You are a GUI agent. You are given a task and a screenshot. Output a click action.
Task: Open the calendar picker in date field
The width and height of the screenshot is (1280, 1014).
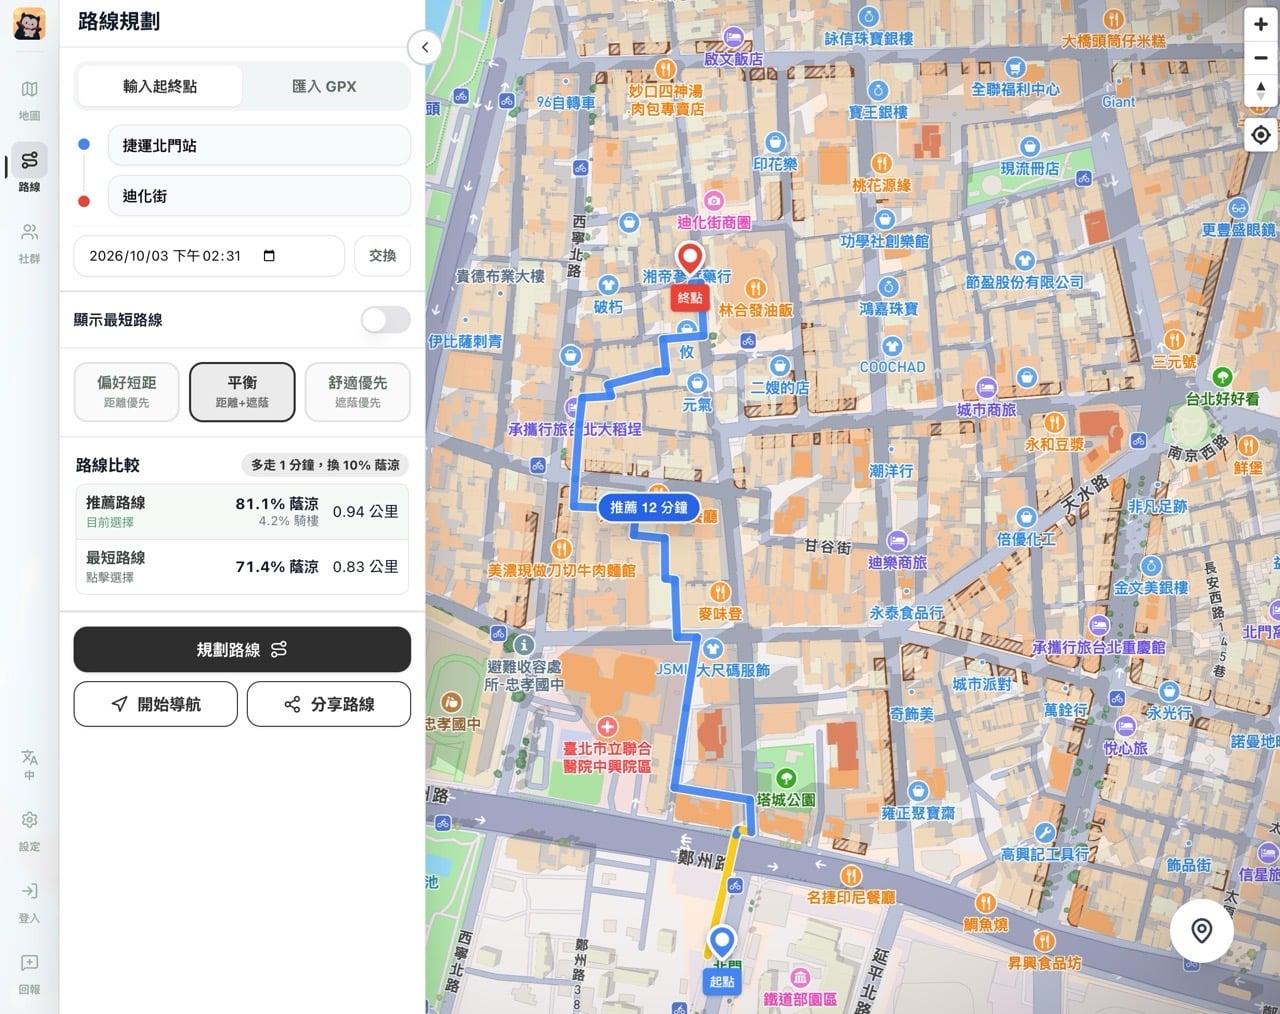point(269,256)
